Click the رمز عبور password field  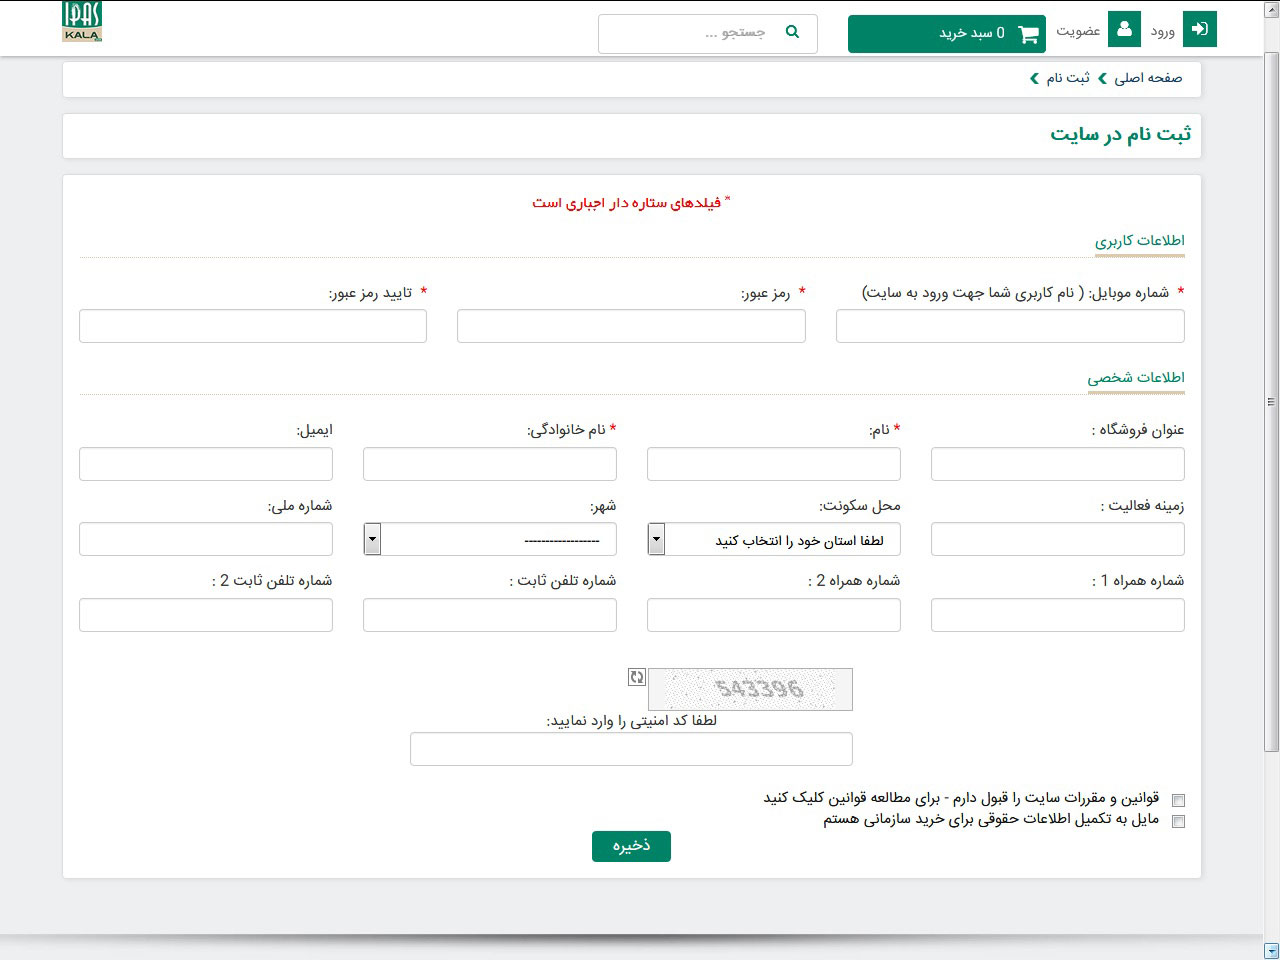click(x=631, y=326)
